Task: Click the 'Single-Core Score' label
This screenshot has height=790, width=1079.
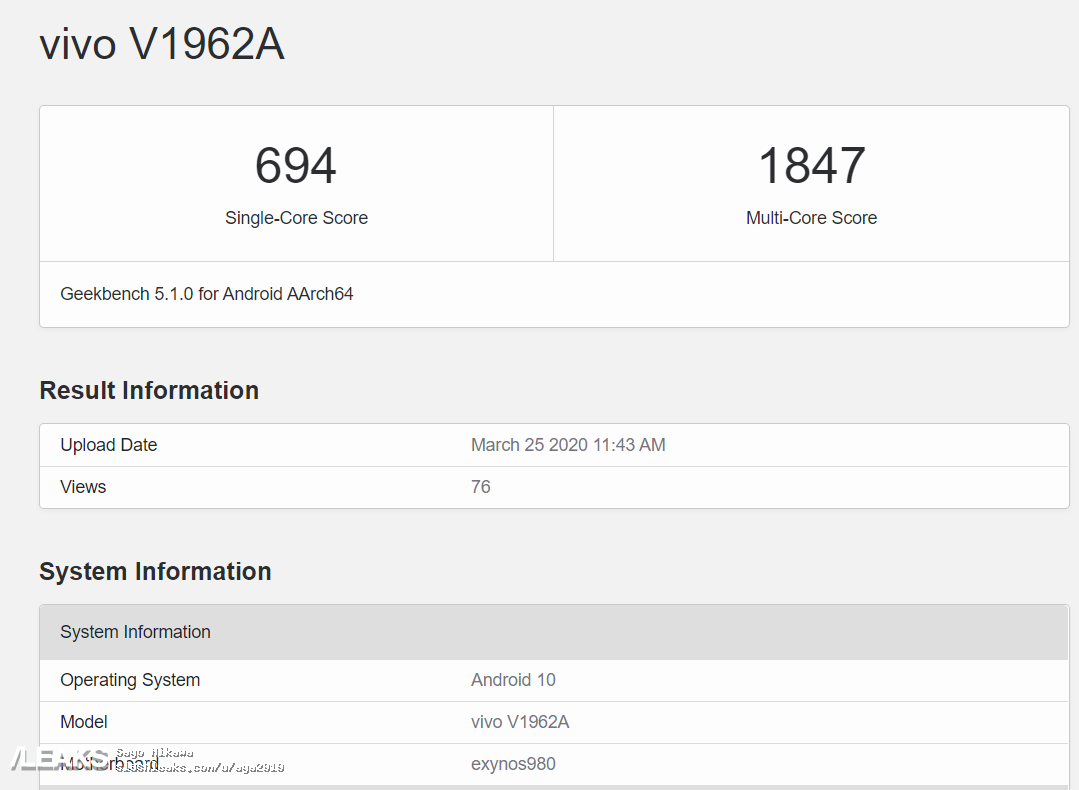Action: (x=297, y=218)
